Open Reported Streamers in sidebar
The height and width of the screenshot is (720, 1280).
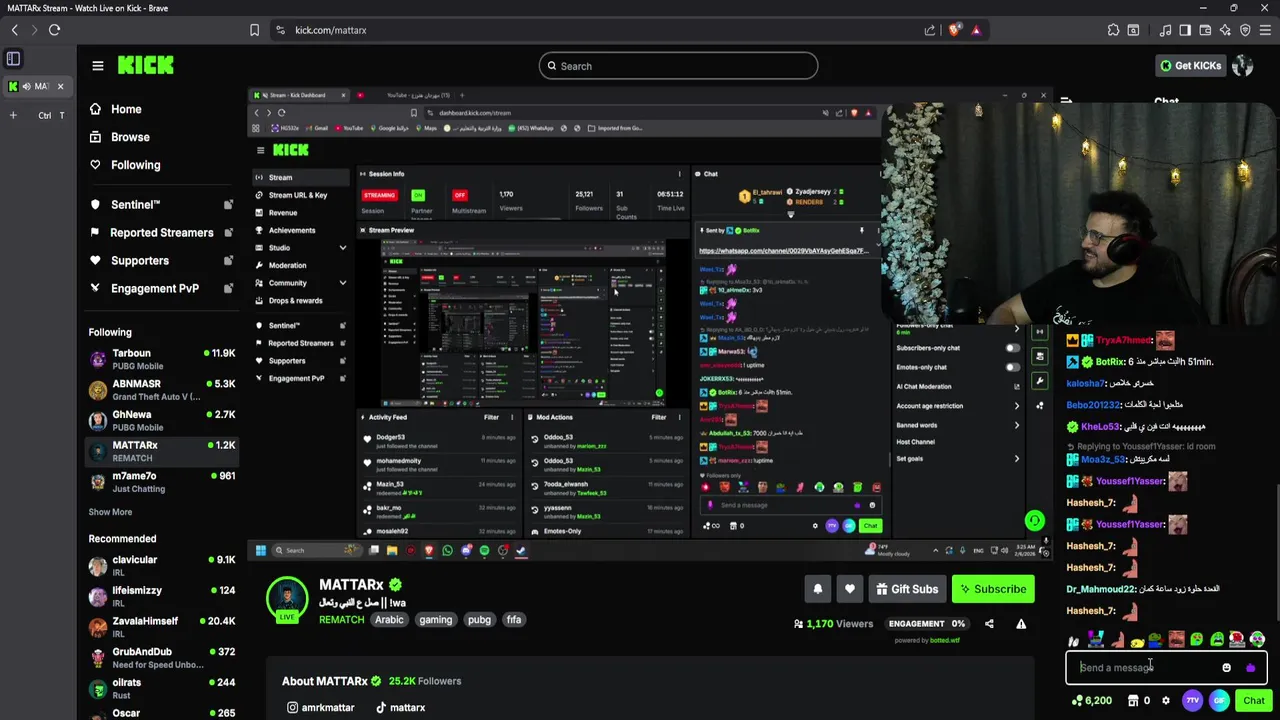161,233
